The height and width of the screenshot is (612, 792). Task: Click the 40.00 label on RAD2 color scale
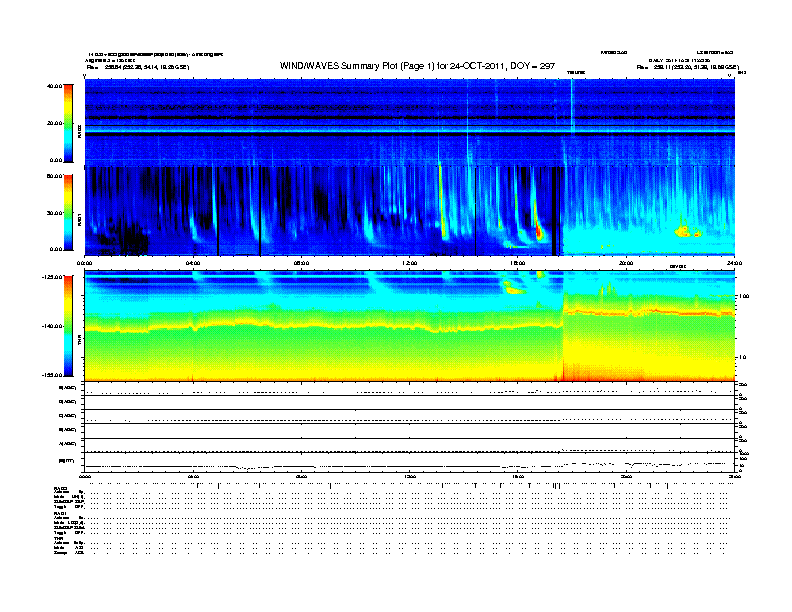54,86
